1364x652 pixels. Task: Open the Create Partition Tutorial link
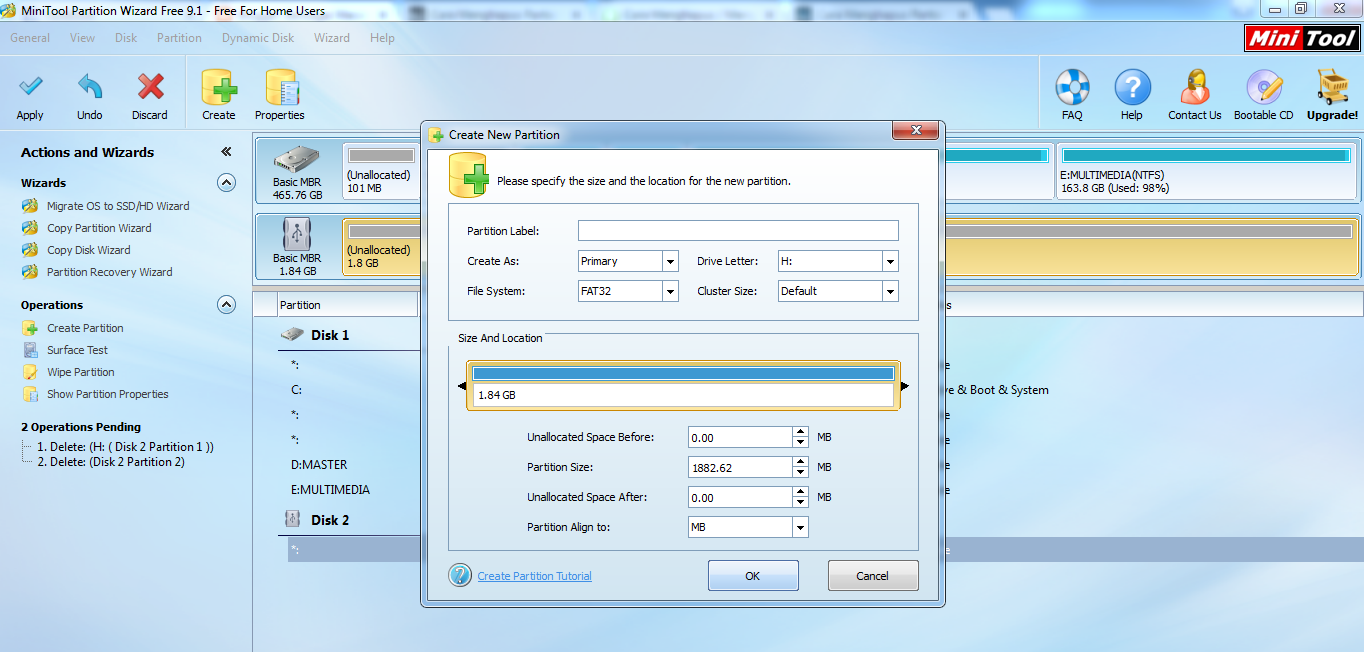(534, 575)
